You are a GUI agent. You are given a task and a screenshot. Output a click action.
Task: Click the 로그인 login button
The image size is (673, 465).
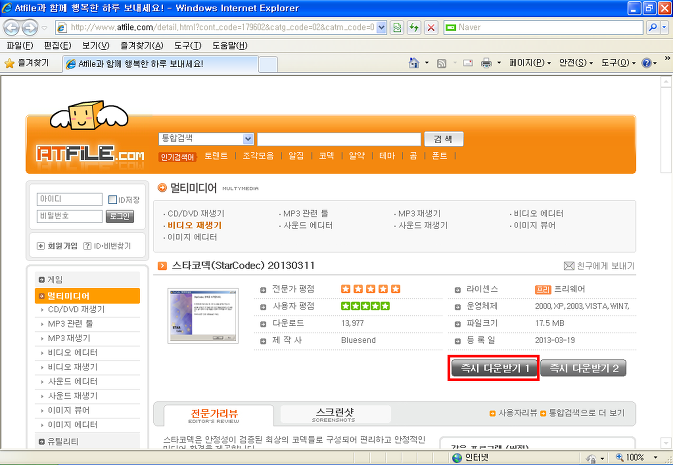tap(120, 216)
